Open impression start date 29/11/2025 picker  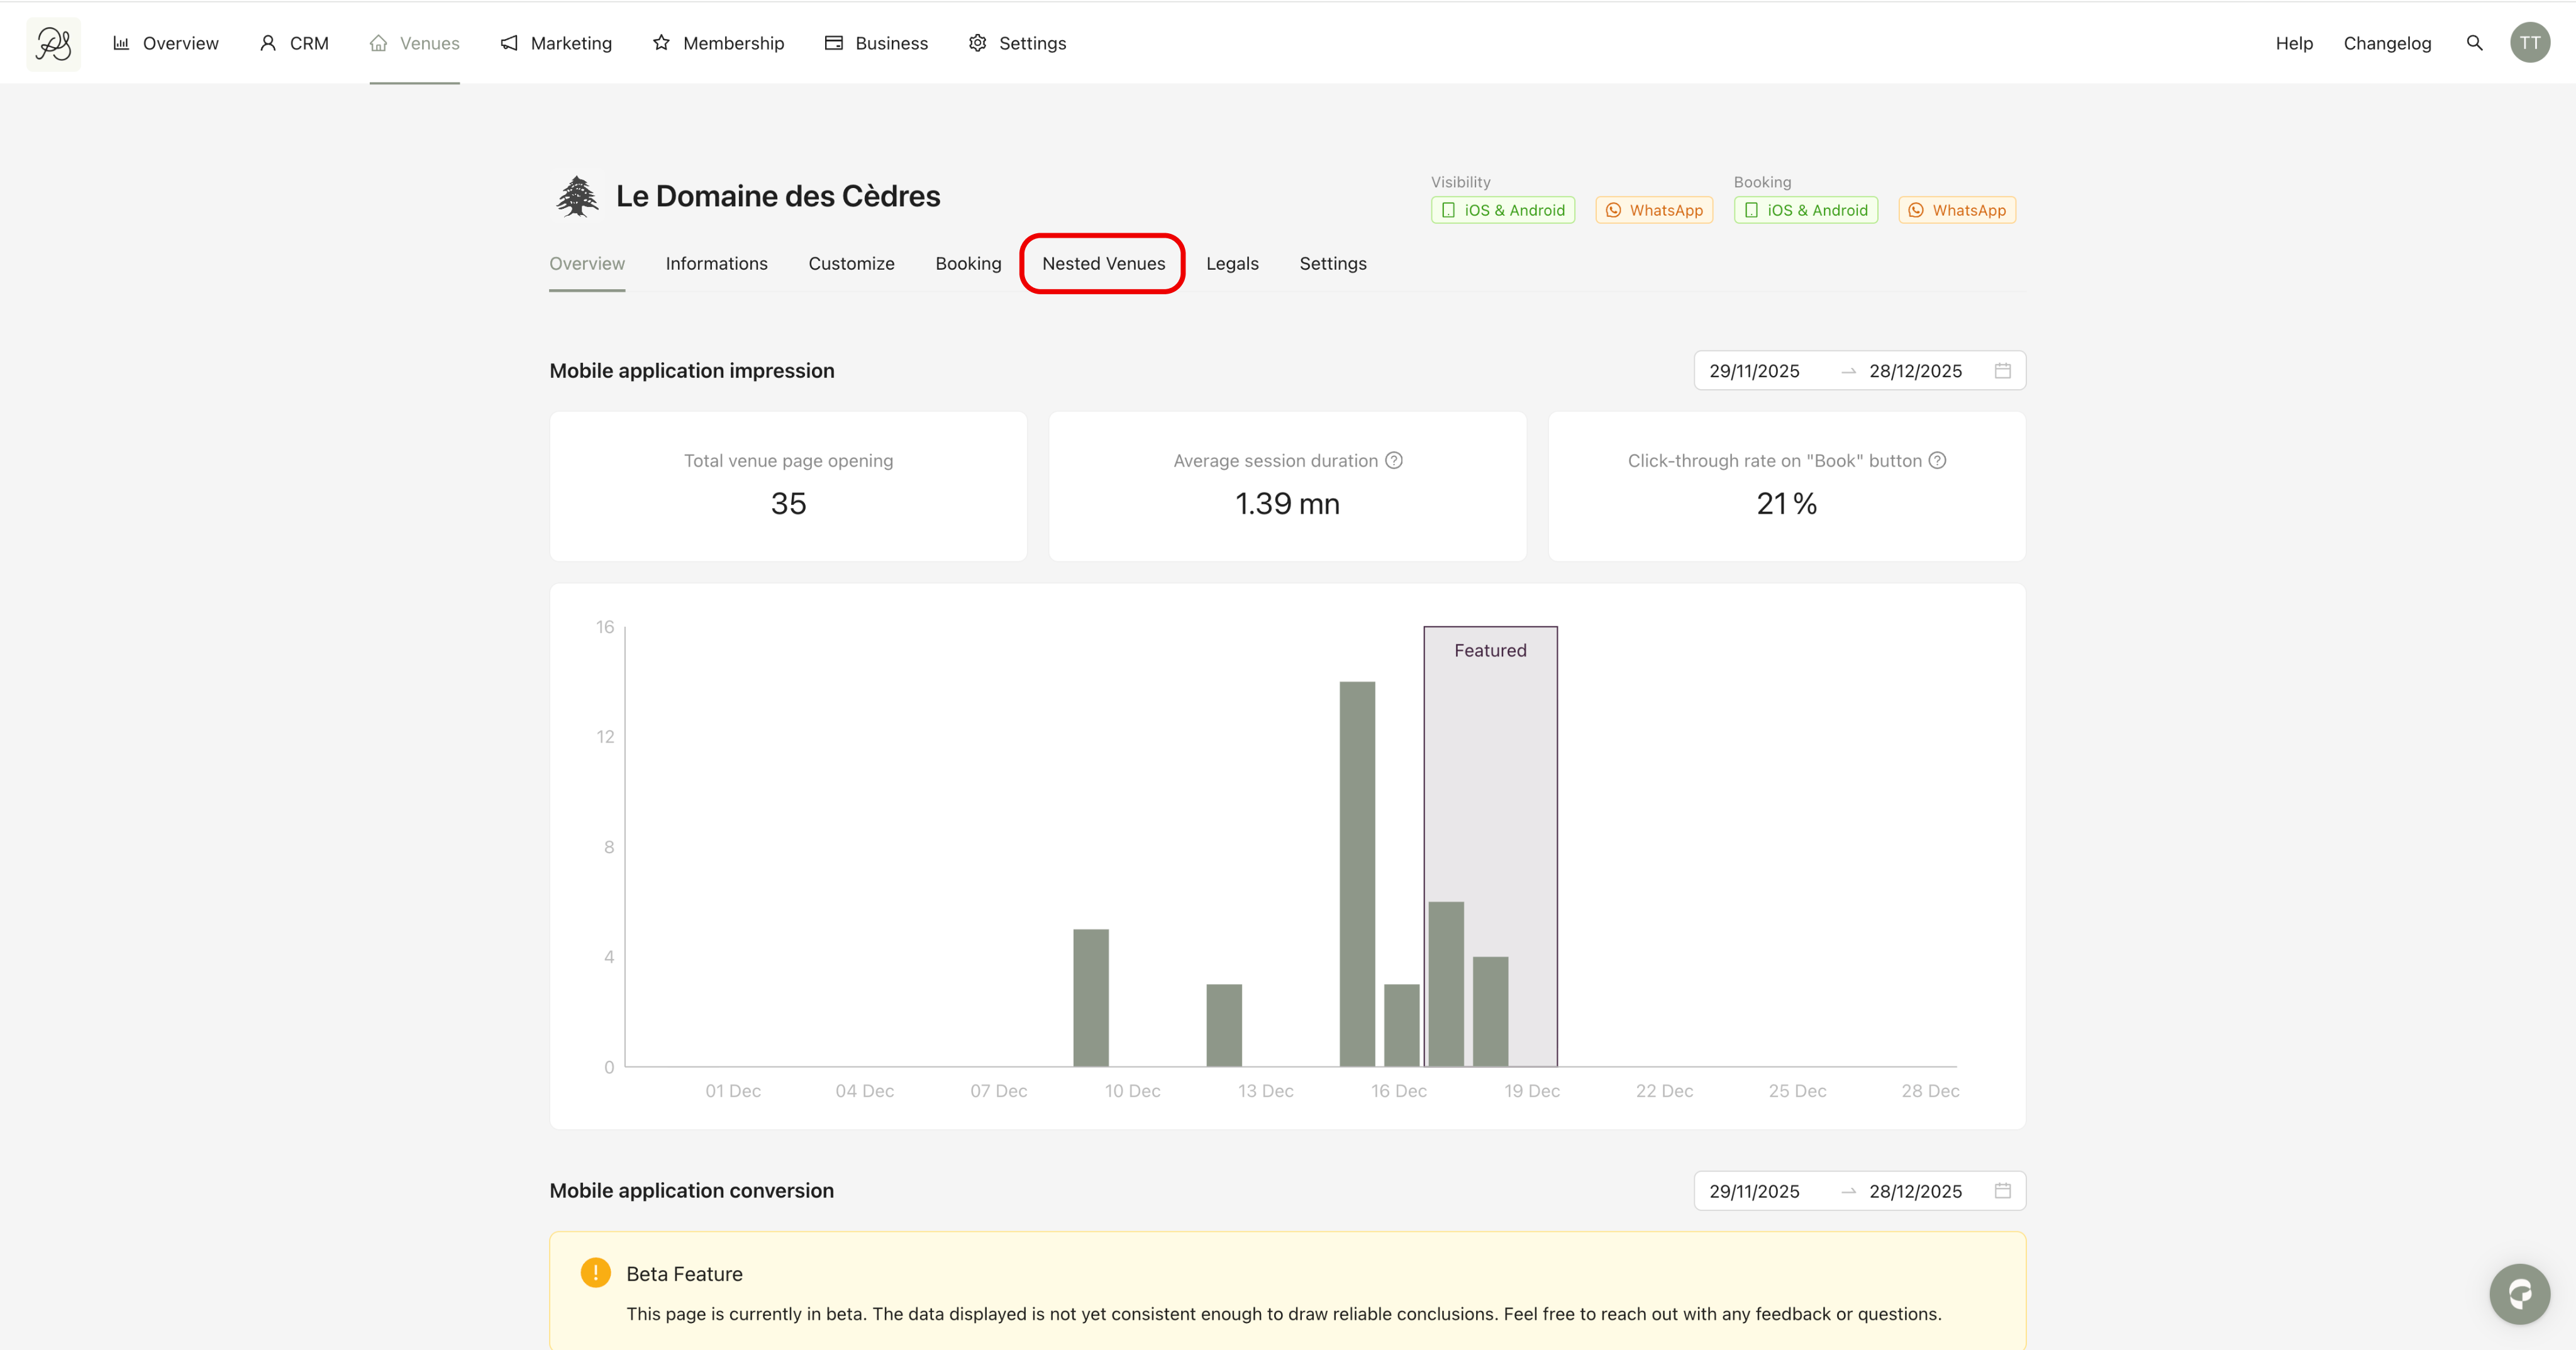click(1754, 371)
